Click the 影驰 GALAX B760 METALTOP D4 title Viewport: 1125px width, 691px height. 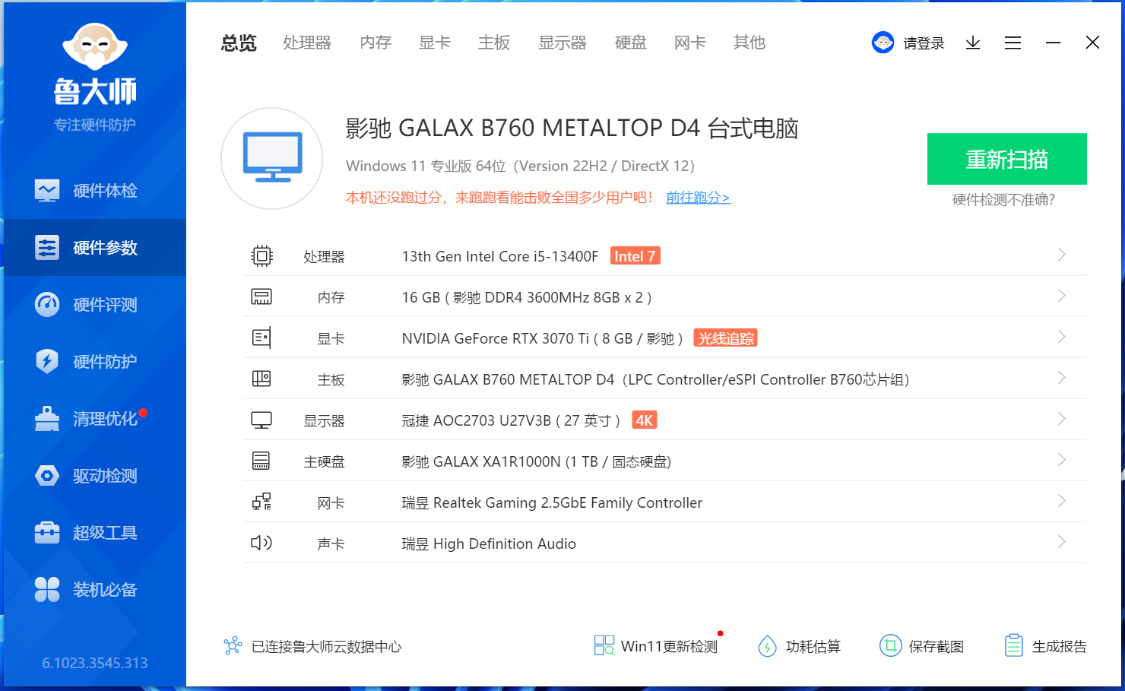572,128
